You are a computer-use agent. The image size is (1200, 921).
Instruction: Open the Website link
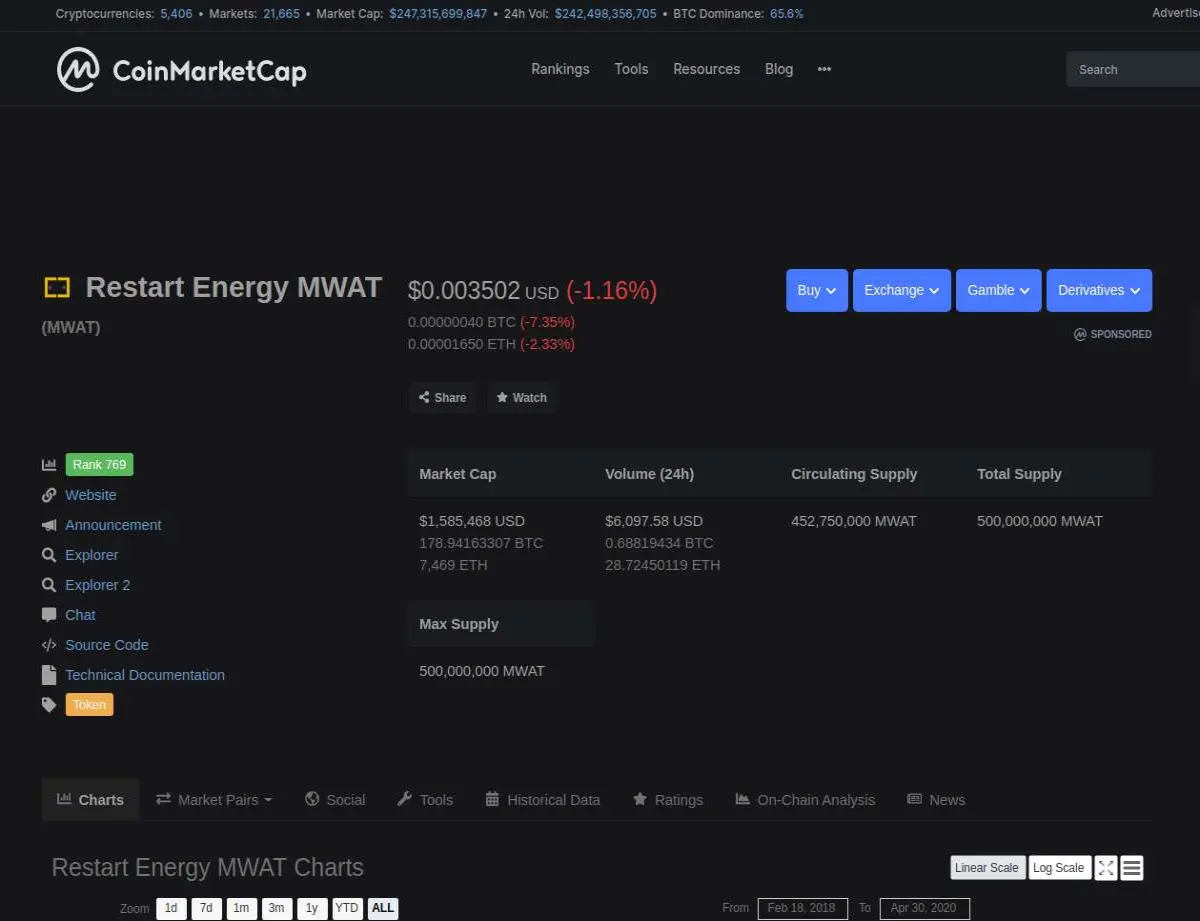(91, 495)
